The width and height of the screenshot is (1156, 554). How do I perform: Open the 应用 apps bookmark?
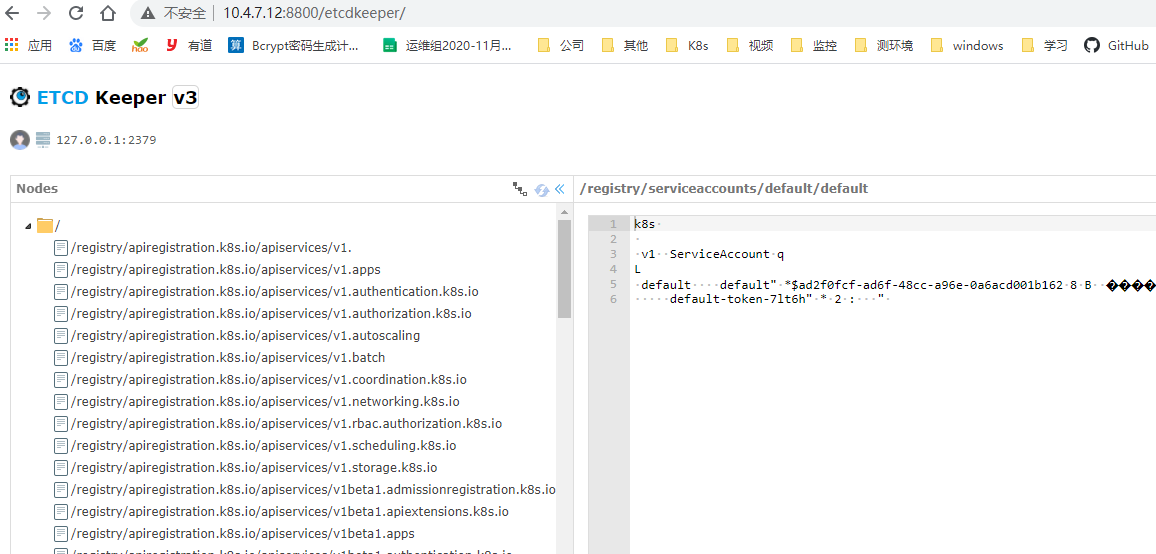pos(28,46)
